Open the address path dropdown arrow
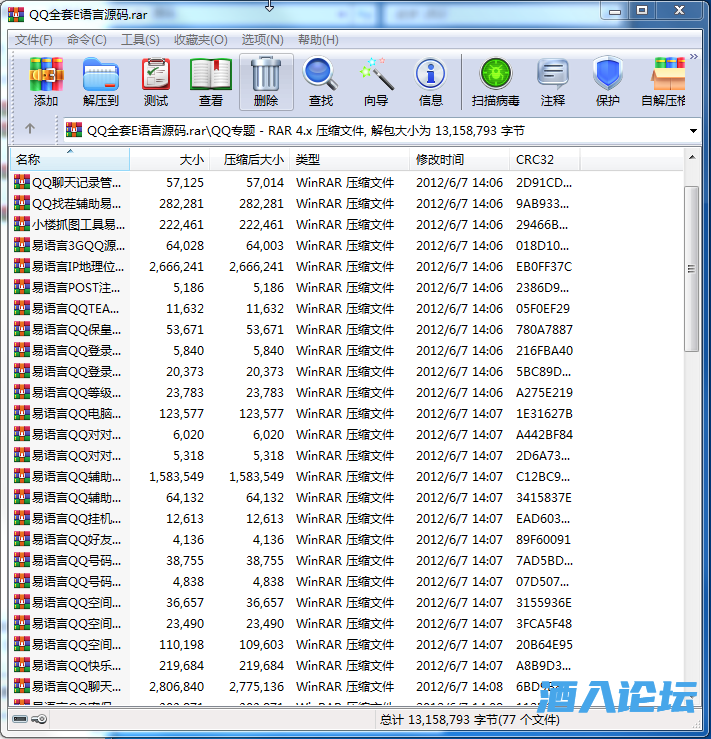Image resolution: width=711 pixels, height=739 pixels. point(693,131)
